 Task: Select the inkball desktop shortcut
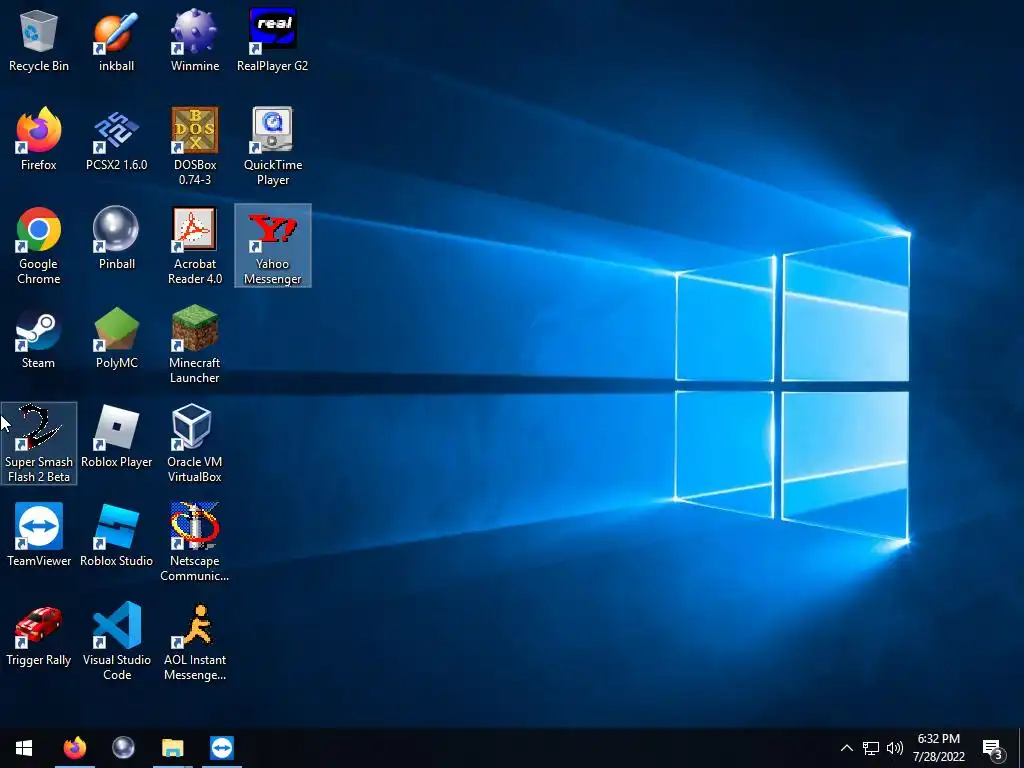point(116,40)
